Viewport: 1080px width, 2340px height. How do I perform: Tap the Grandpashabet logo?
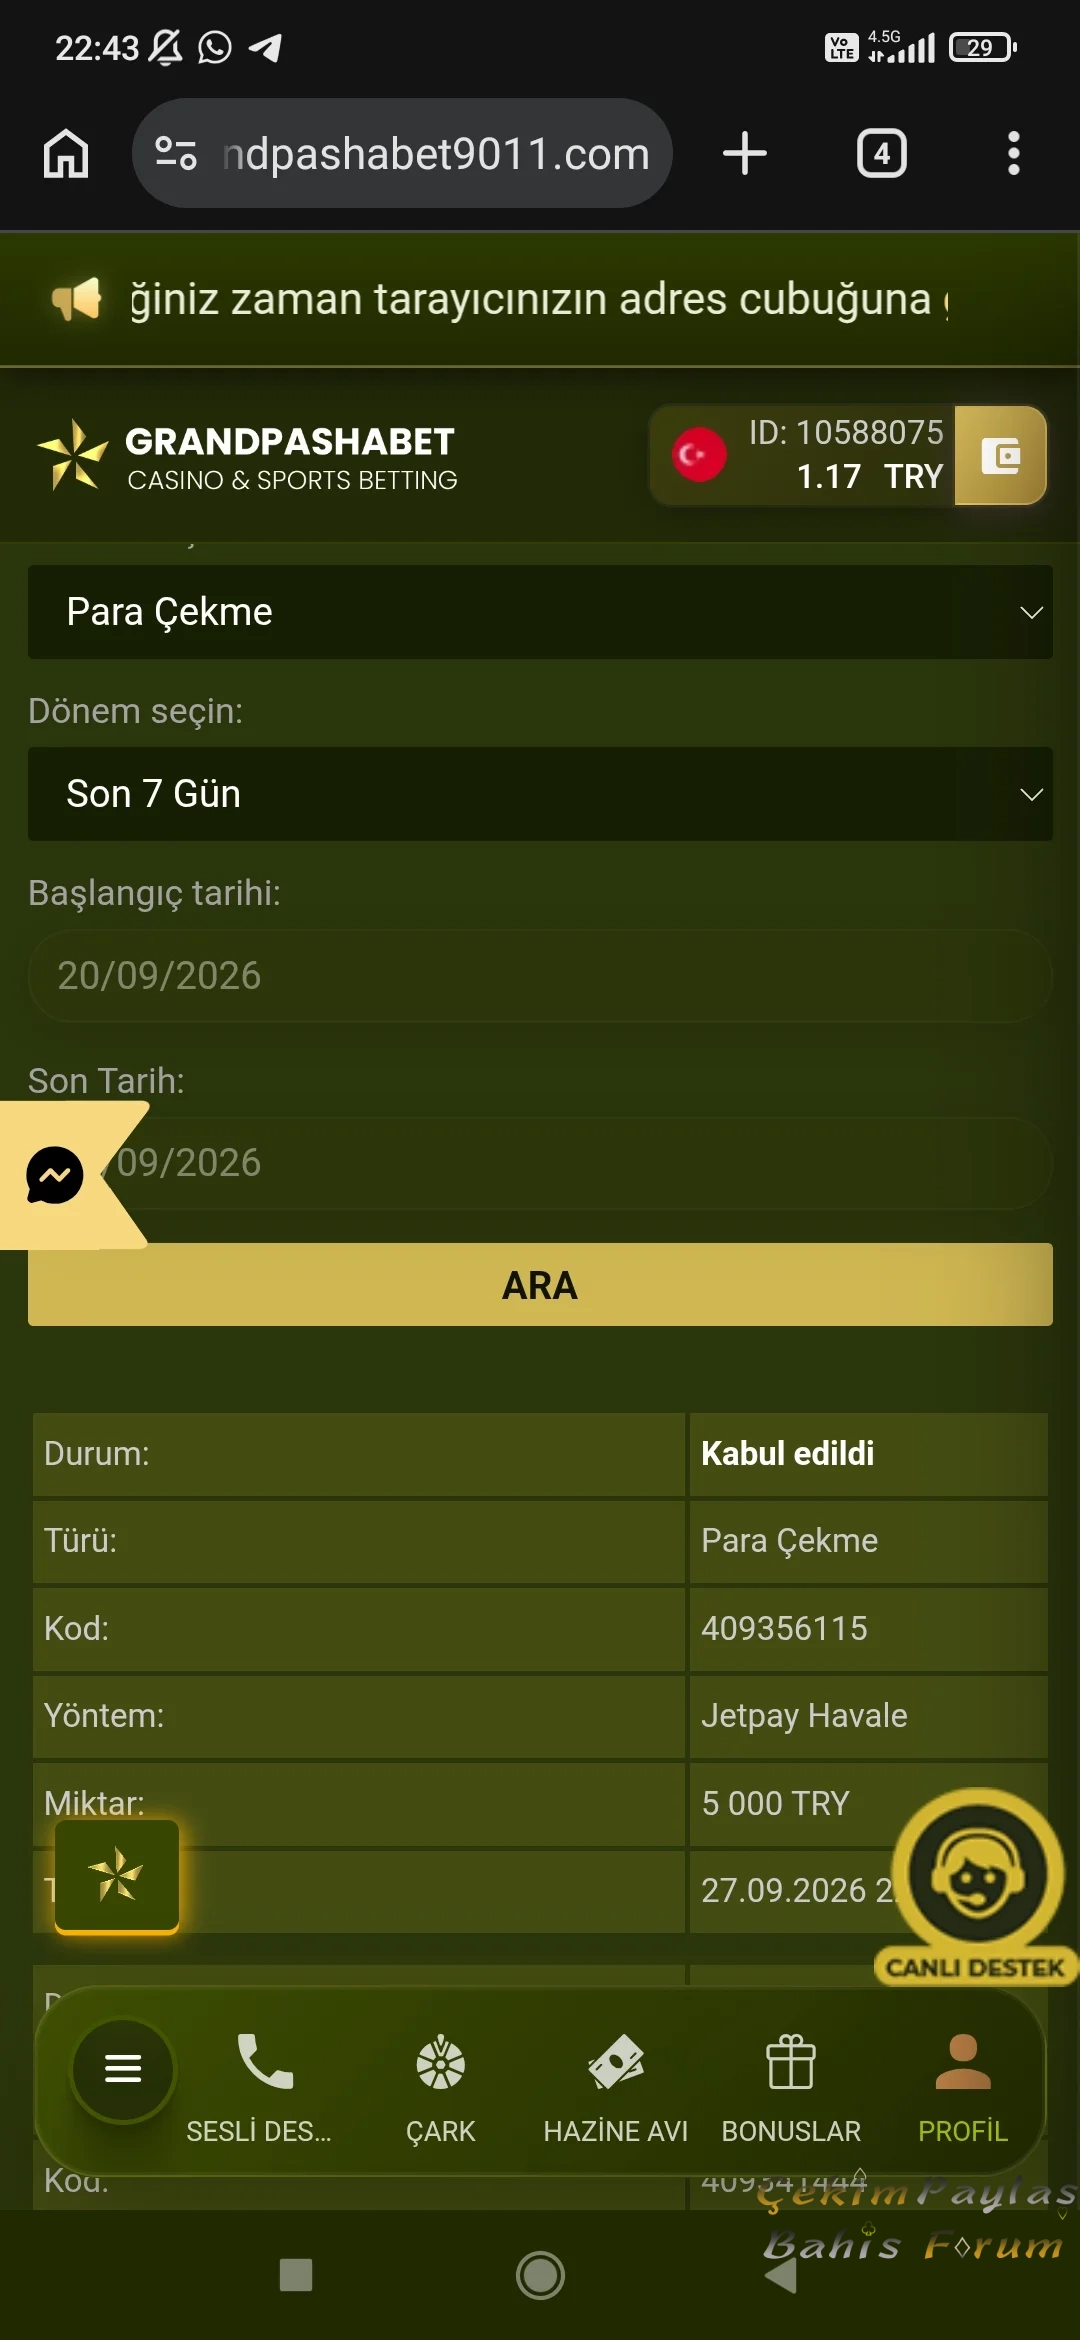(x=246, y=456)
